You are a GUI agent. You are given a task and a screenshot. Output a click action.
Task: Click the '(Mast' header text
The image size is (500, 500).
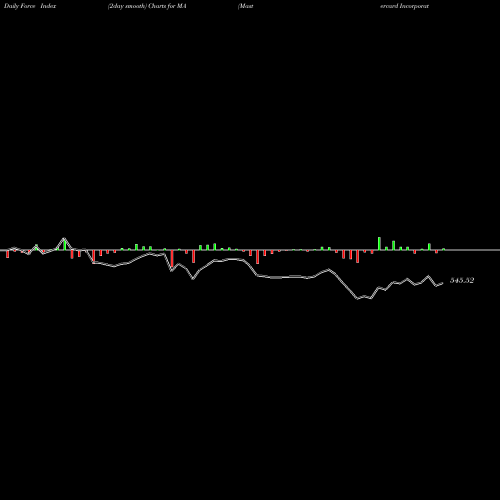pyautogui.click(x=246, y=6)
